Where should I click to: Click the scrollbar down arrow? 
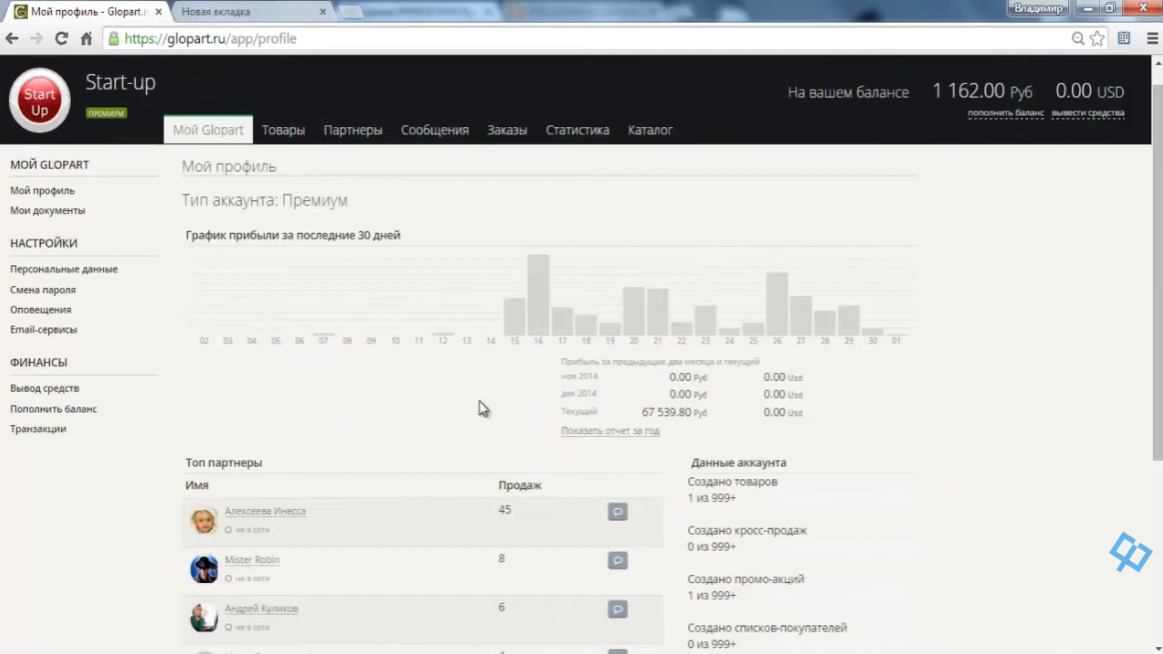[1157, 648]
